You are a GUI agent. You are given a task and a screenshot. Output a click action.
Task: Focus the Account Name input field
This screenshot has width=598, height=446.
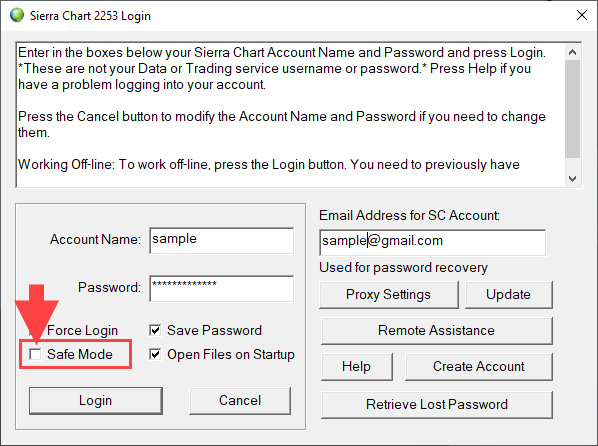tap(222, 240)
